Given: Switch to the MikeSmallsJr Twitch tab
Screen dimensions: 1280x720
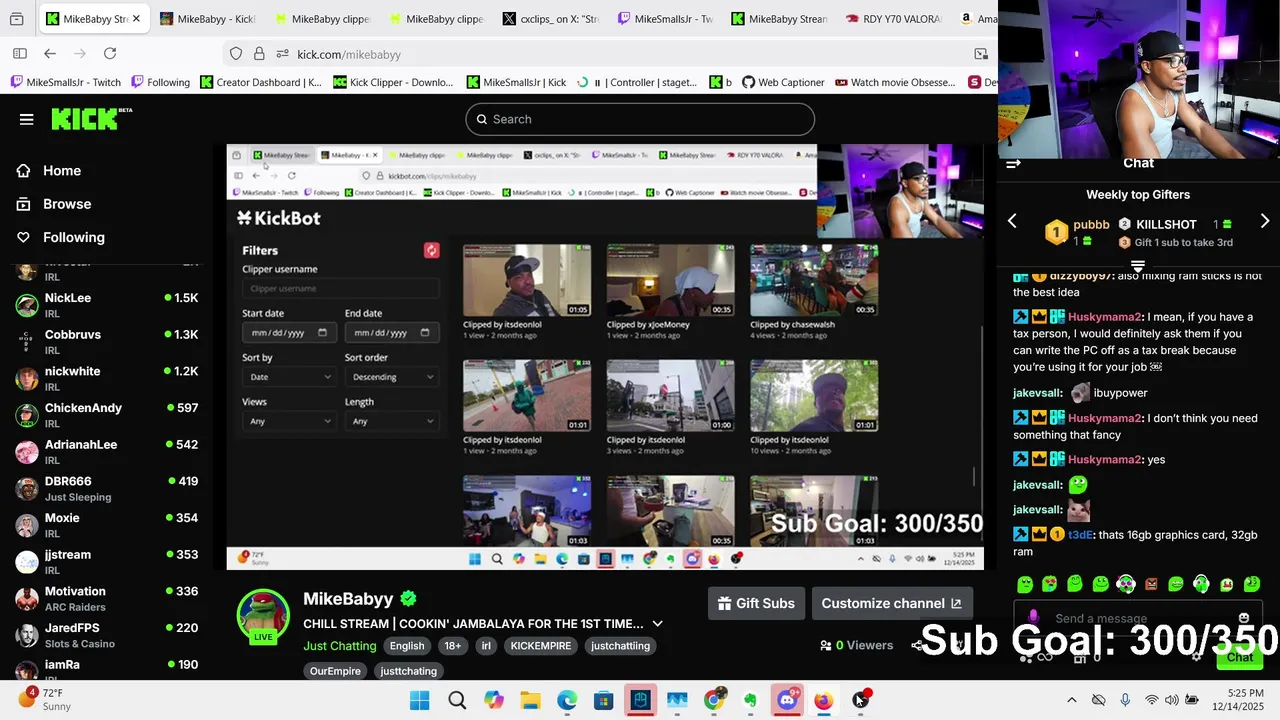Looking at the screenshot, I should coord(664,19).
